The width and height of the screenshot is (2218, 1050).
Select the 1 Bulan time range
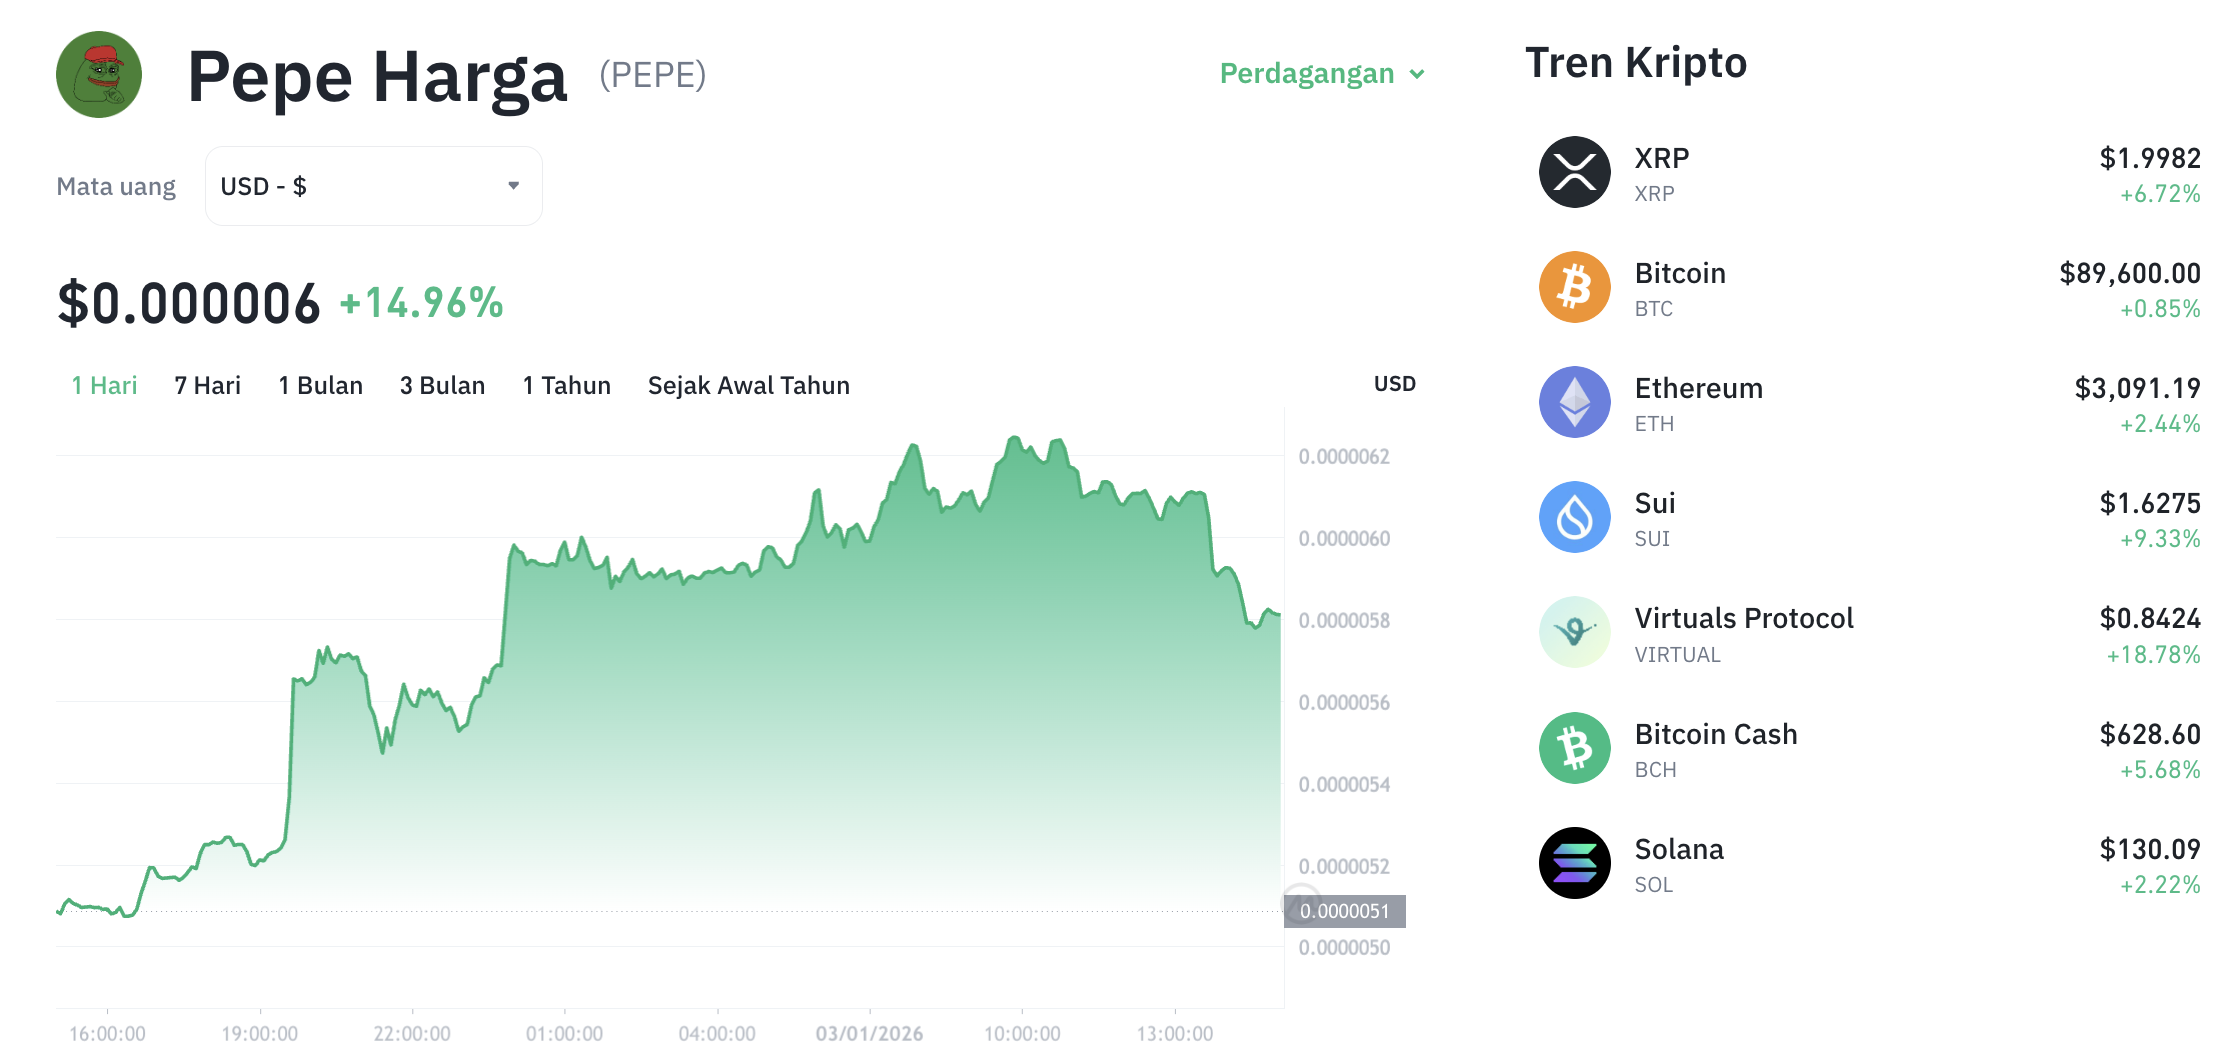[320, 385]
